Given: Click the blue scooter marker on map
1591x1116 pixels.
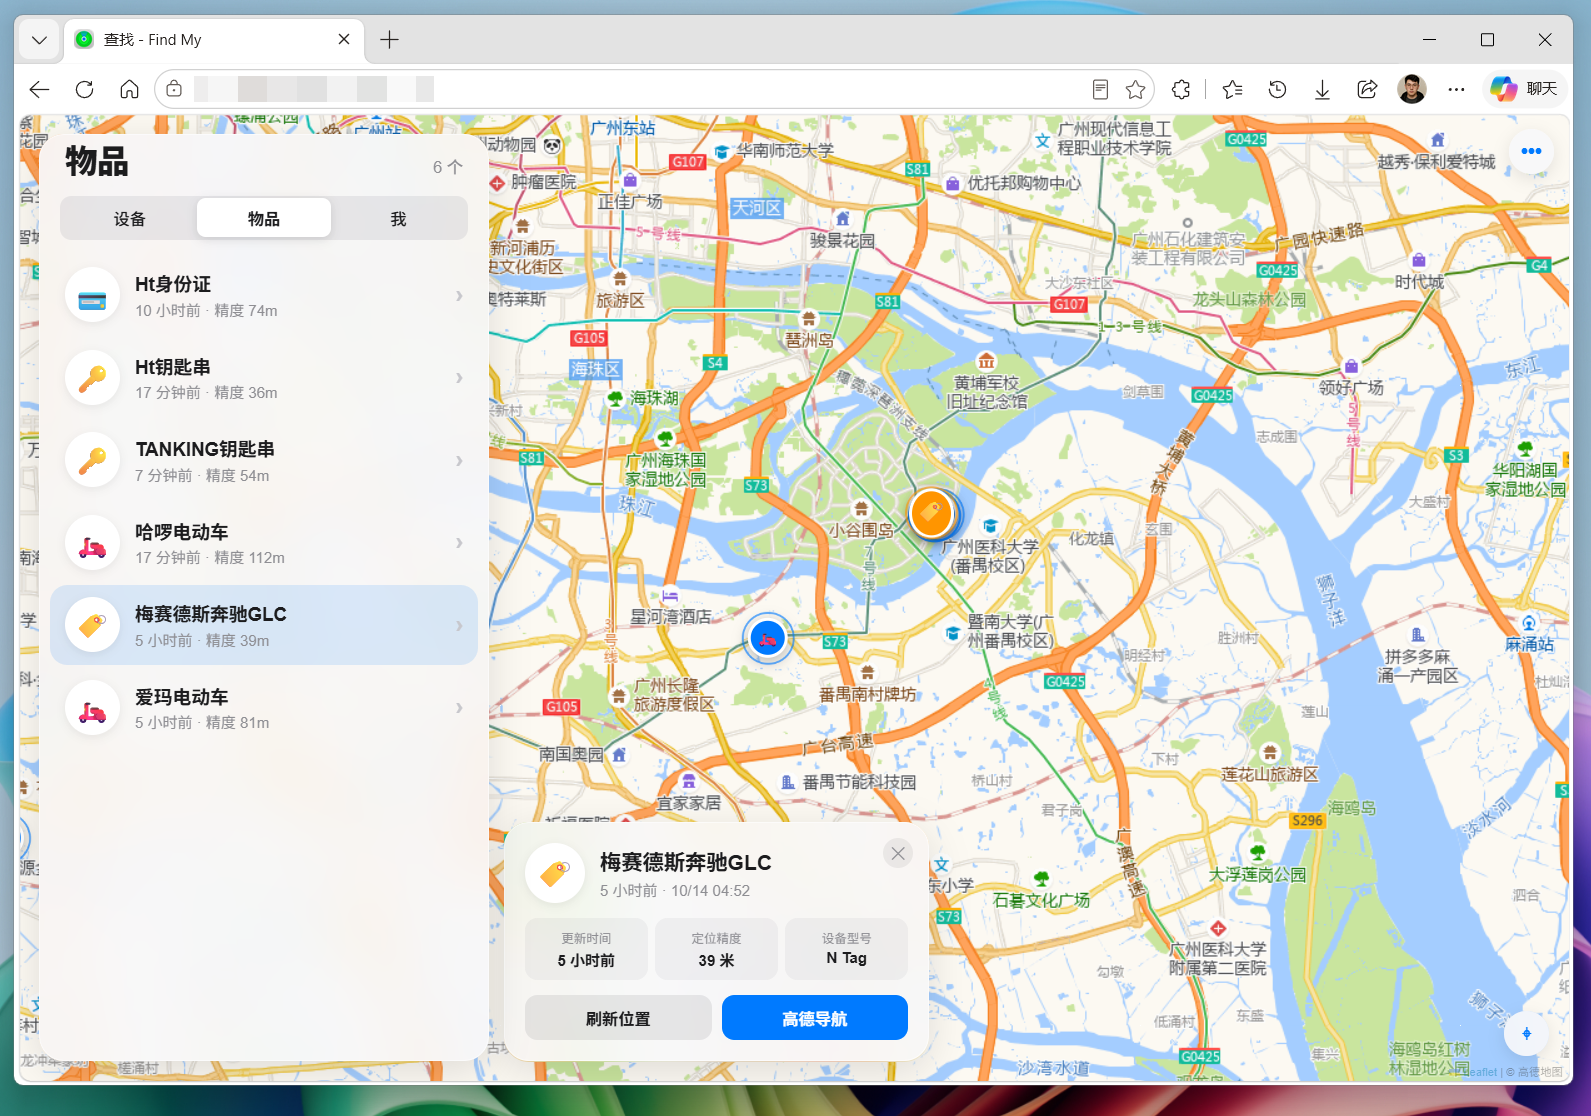Looking at the screenshot, I should (768, 638).
